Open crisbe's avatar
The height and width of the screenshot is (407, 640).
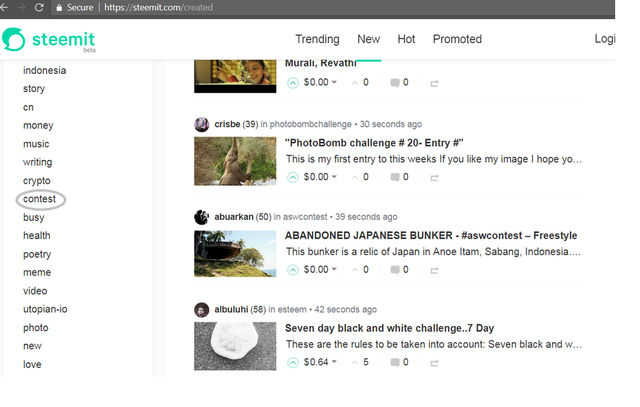(202, 125)
